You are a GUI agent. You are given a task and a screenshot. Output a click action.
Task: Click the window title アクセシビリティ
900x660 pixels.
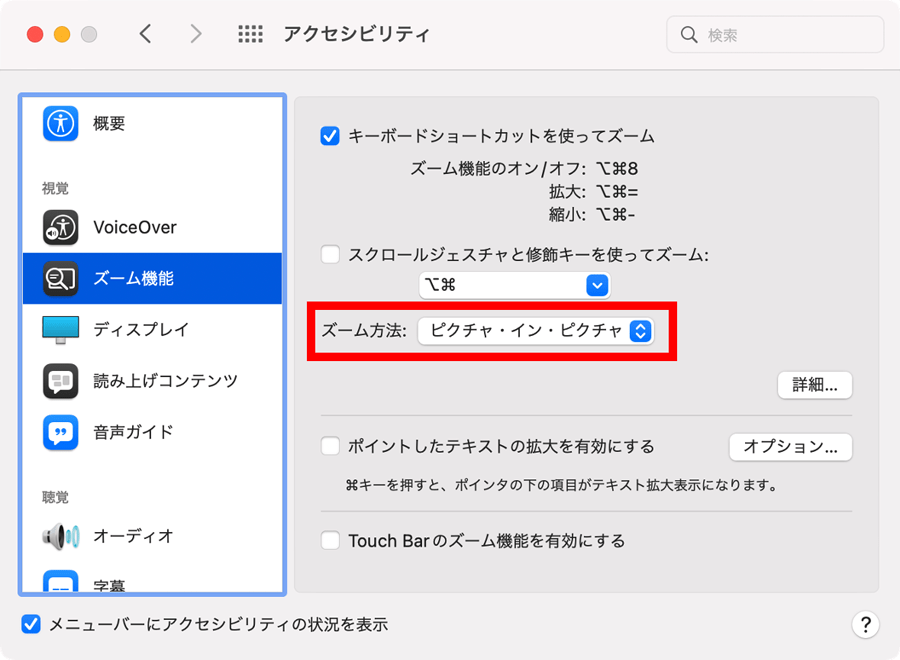pos(356,34)
